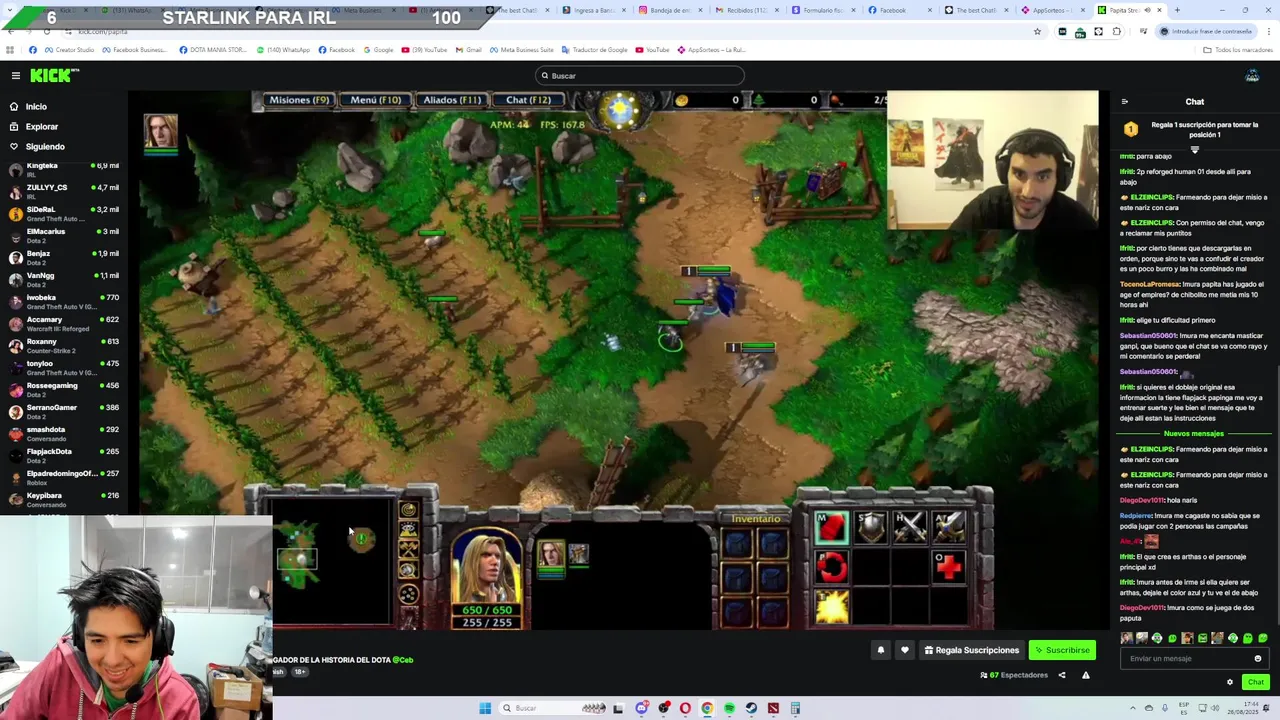Open Aliados (F11) game menu
Image resolution: width=1280 pixels, height=720 pixels.
pyautogui.click(x=452, y=100)
